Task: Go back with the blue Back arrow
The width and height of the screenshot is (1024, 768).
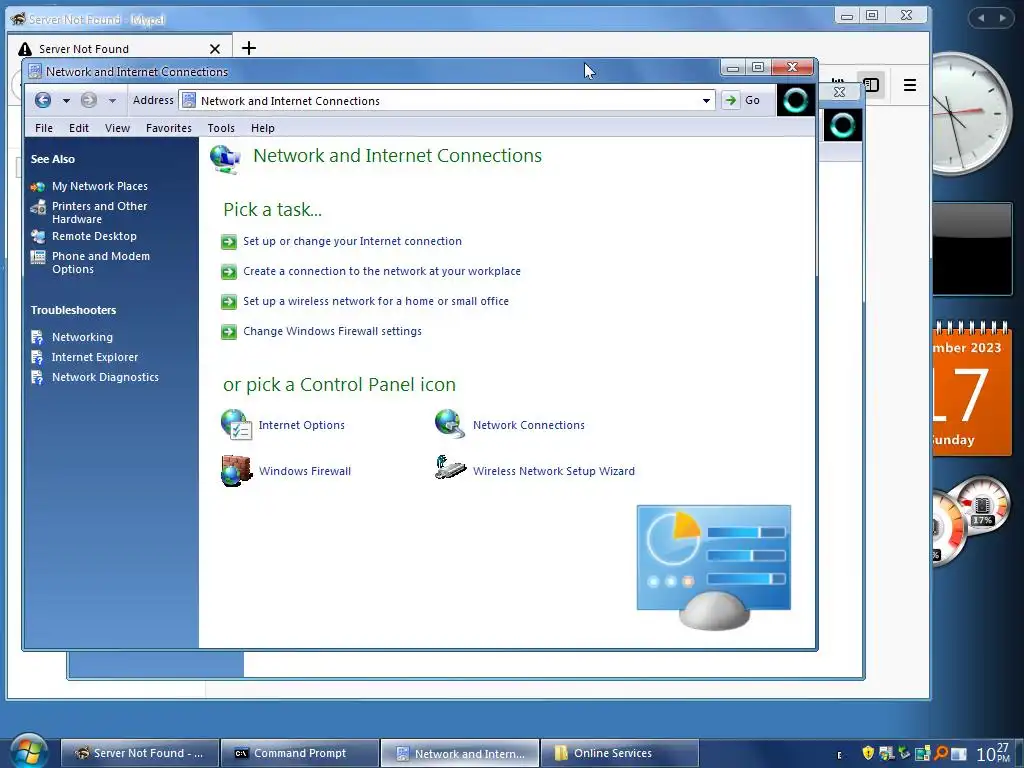Action: 43,100
